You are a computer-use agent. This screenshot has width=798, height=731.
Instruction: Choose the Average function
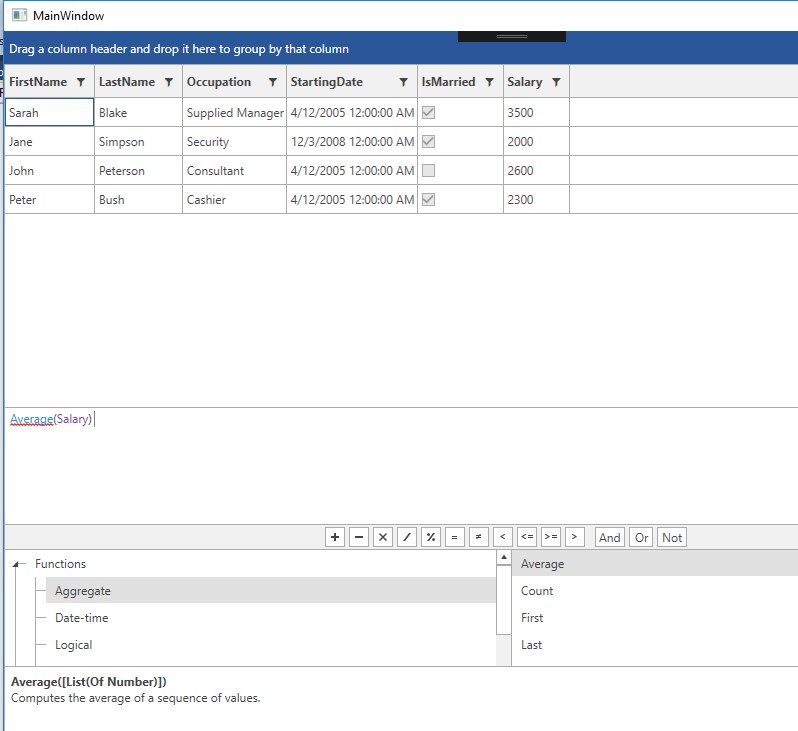coord(654,564)
